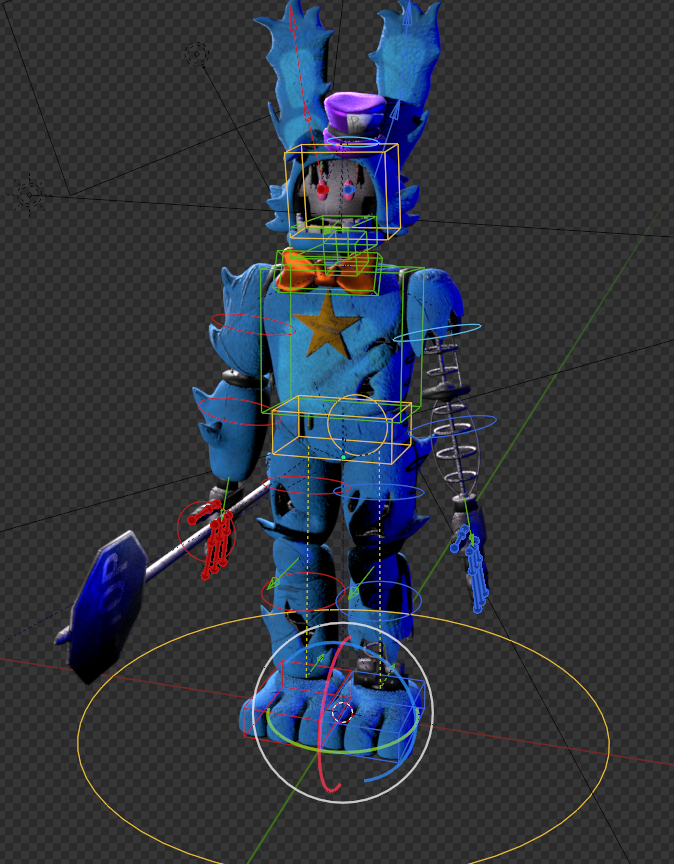Select the blue knee ring control
Screen dimensions: 674x864
tap(379, 601)
